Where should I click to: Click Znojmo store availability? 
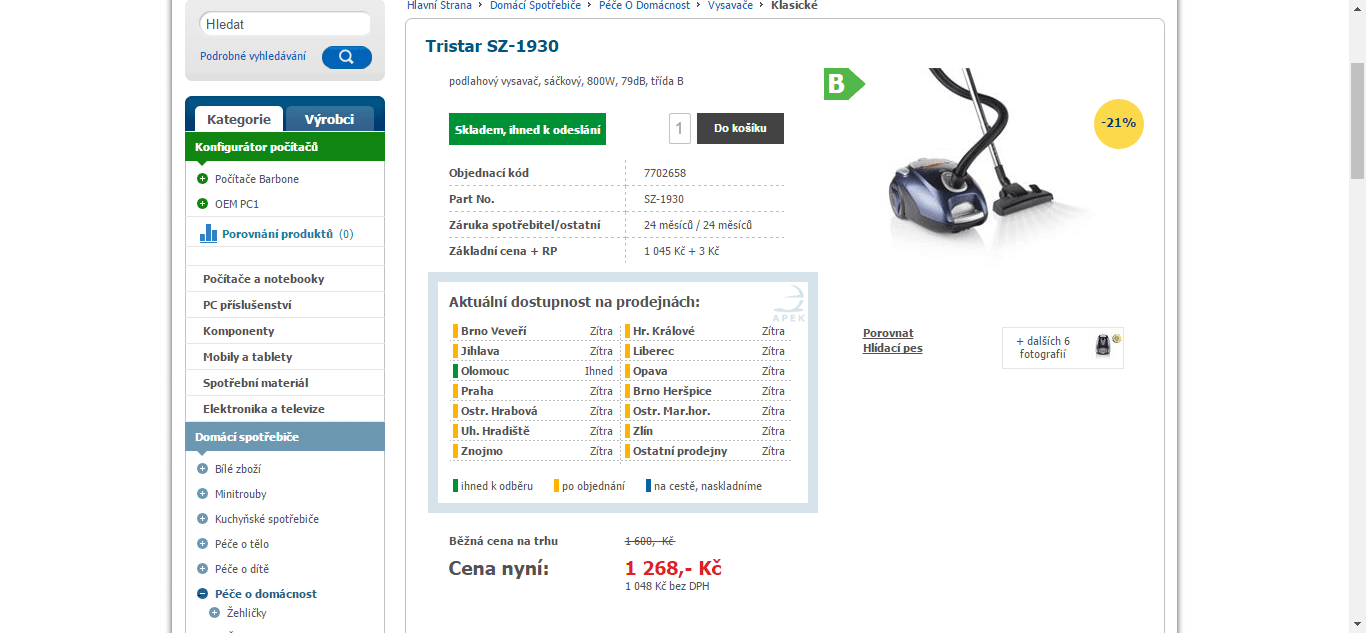[x=533, y=451]
